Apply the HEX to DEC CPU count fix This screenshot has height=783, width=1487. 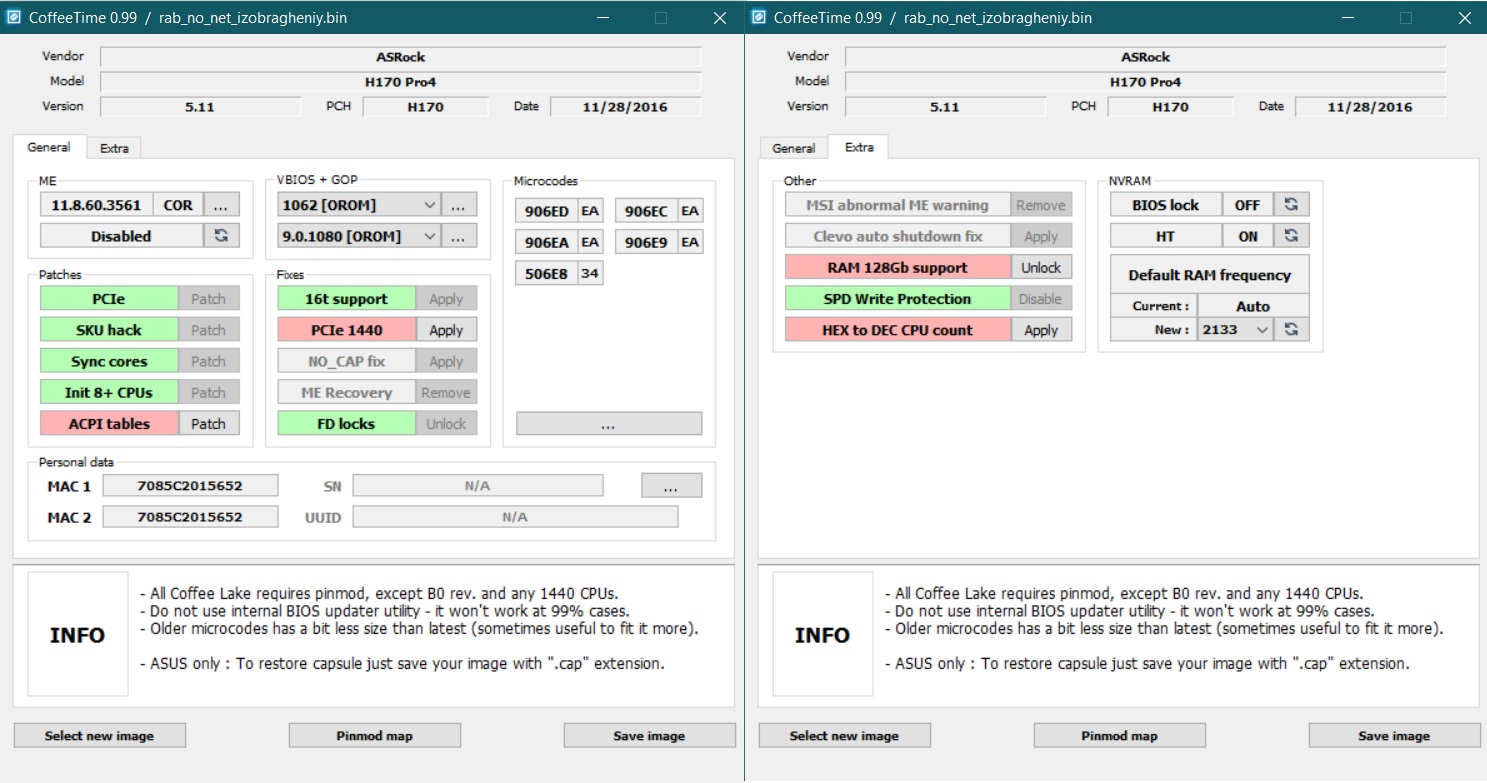1041,330
